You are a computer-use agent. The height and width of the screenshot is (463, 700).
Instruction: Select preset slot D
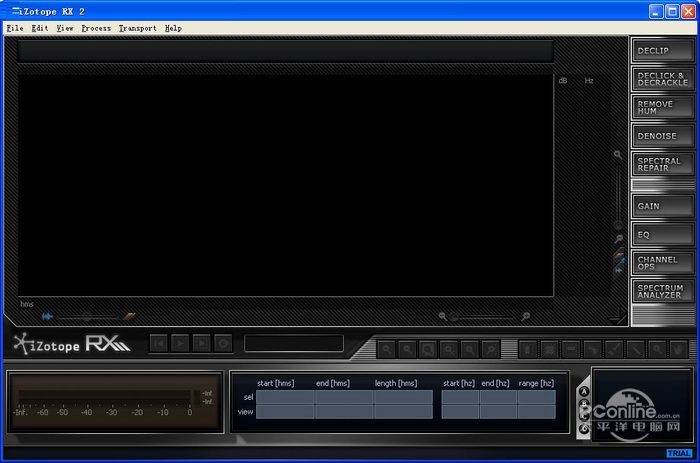584,429
